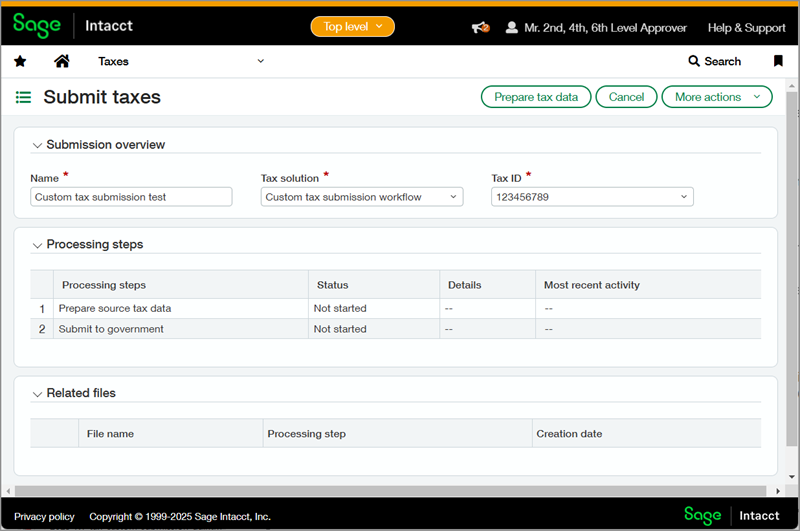Click the user profile icon
Viewport: 800px width, 531px height.
(x=512, y=27)
